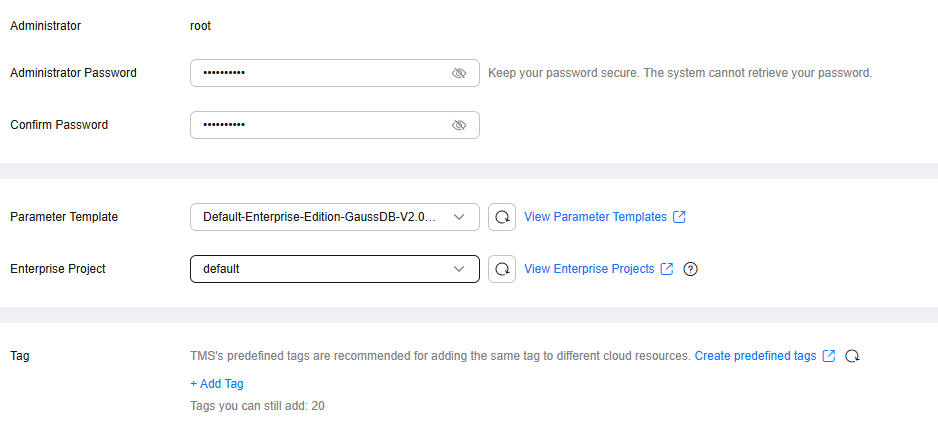Open the View Parameter Templates link

[x=595, y=217]
